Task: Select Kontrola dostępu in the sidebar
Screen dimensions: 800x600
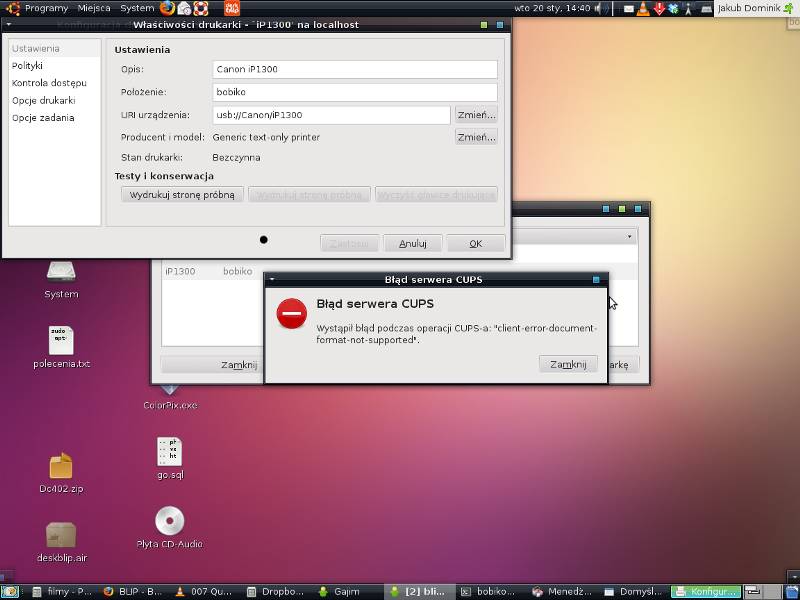Action: [49, 83]
